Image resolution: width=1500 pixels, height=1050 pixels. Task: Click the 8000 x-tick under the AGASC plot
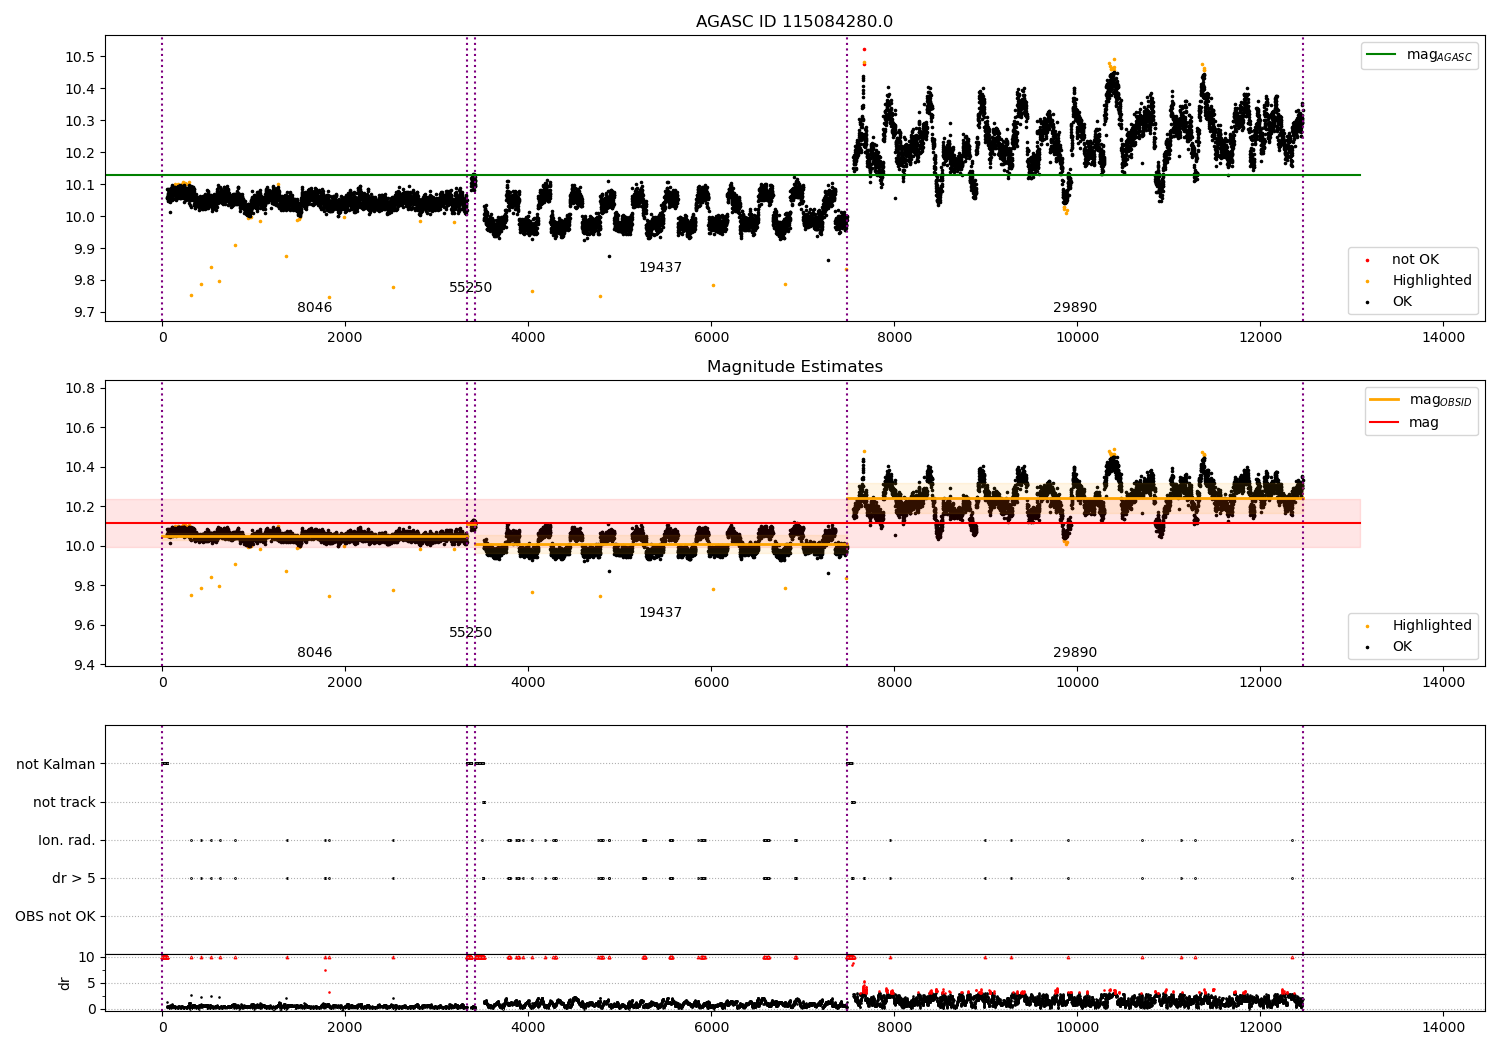click(x=894, y=338)
